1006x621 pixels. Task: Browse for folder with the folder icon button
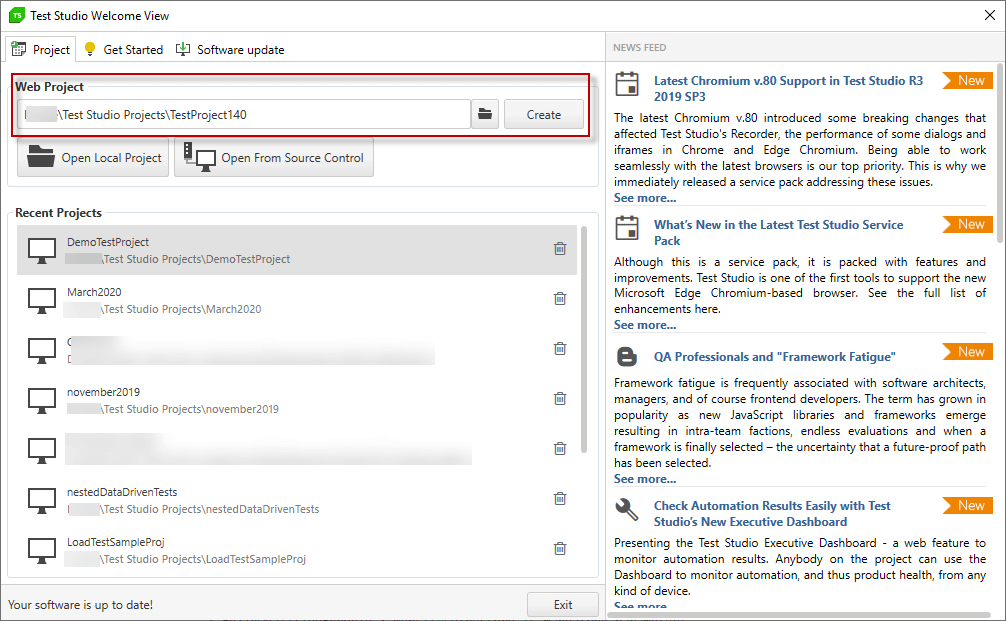pyautogui.click(x=485, y=114)
